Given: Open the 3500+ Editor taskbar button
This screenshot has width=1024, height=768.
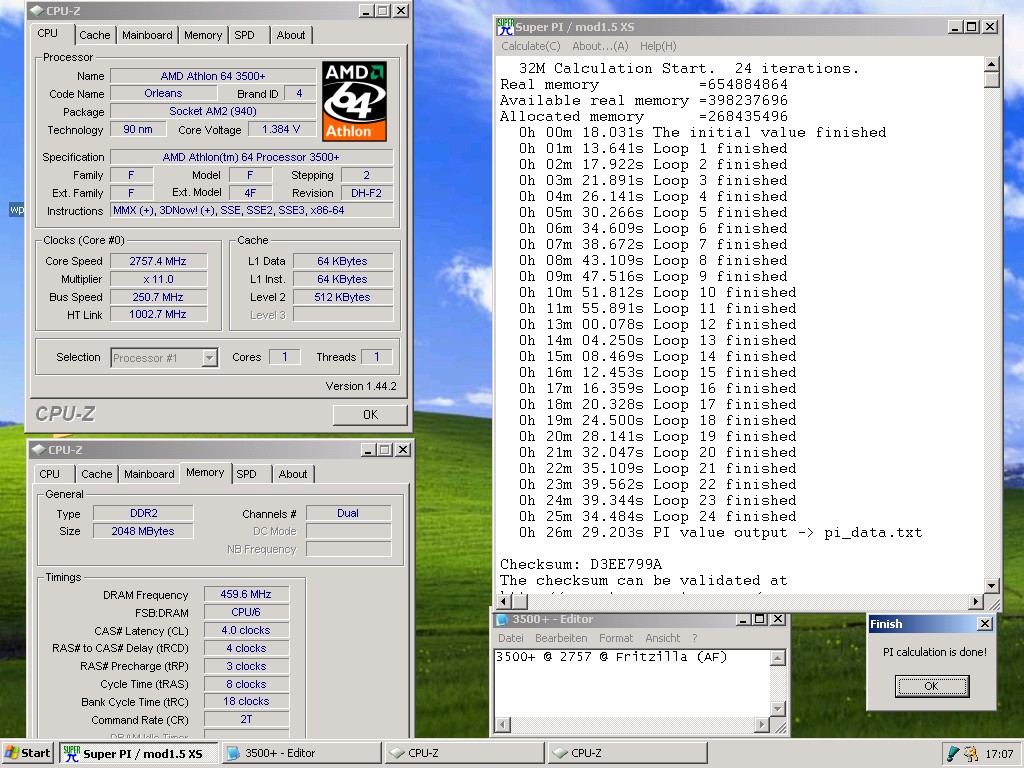Looking at the screenshot, I should point(300,753).
